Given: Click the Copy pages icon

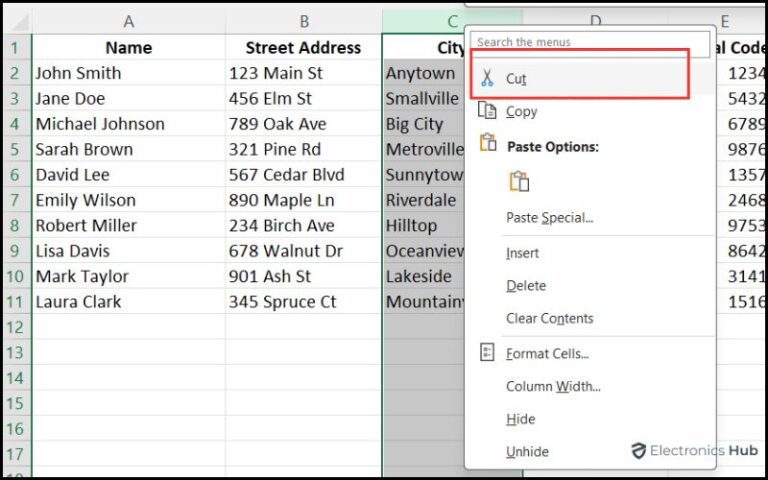Looking at the screenshot, I should tap(487, 111).
